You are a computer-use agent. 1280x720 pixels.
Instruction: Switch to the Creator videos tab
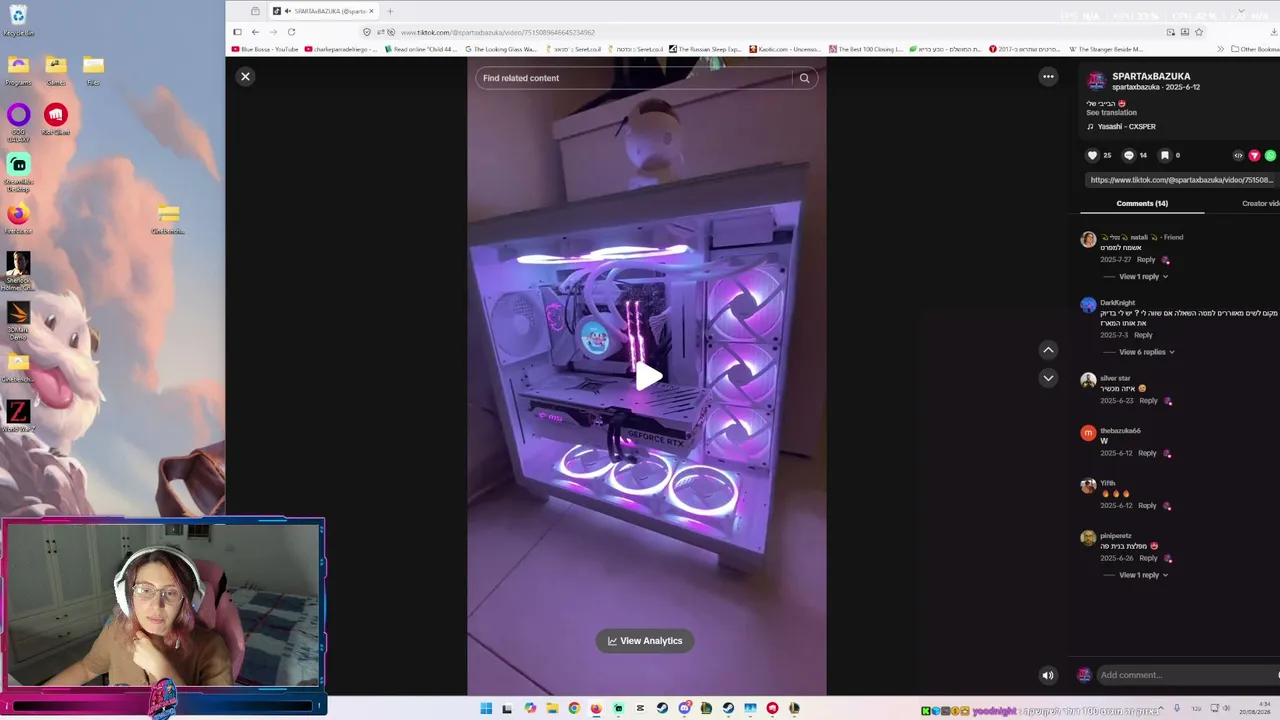tap(1260, 203)
